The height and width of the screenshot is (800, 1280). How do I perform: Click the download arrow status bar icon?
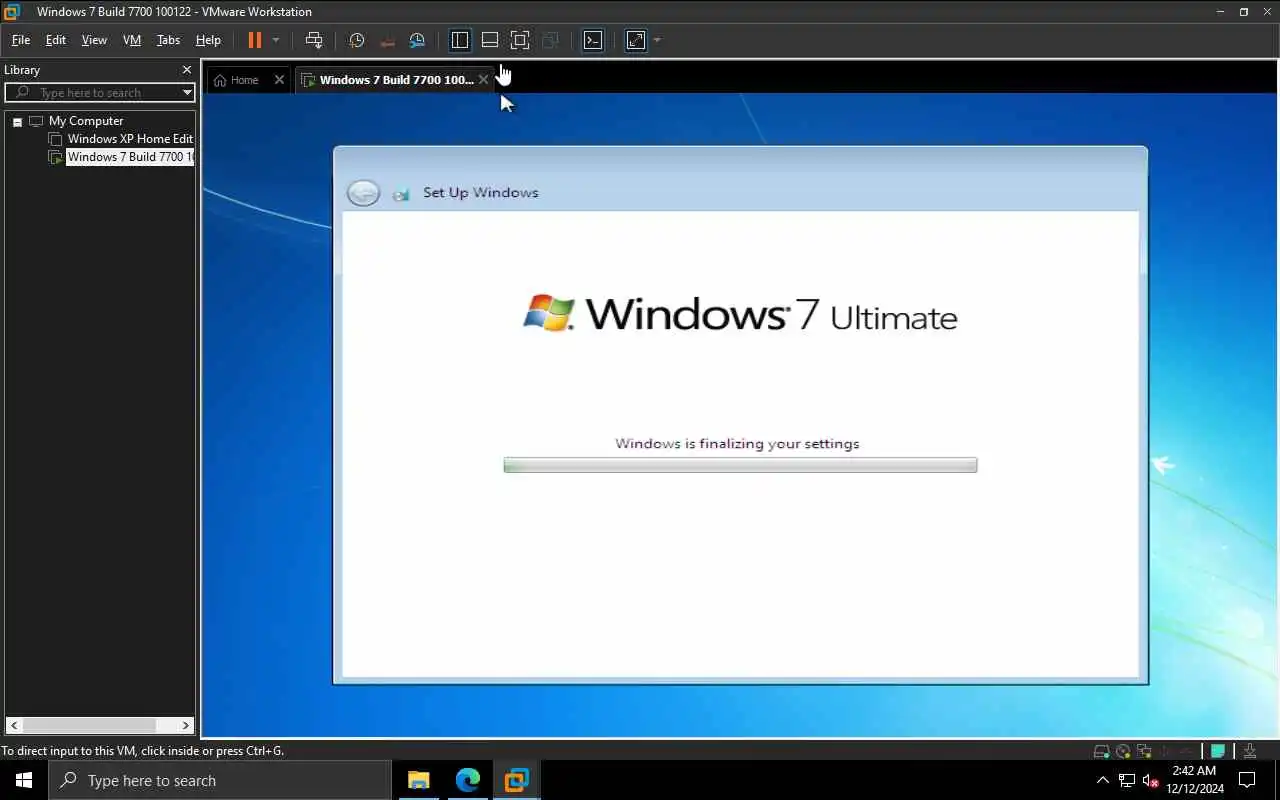1250,751
